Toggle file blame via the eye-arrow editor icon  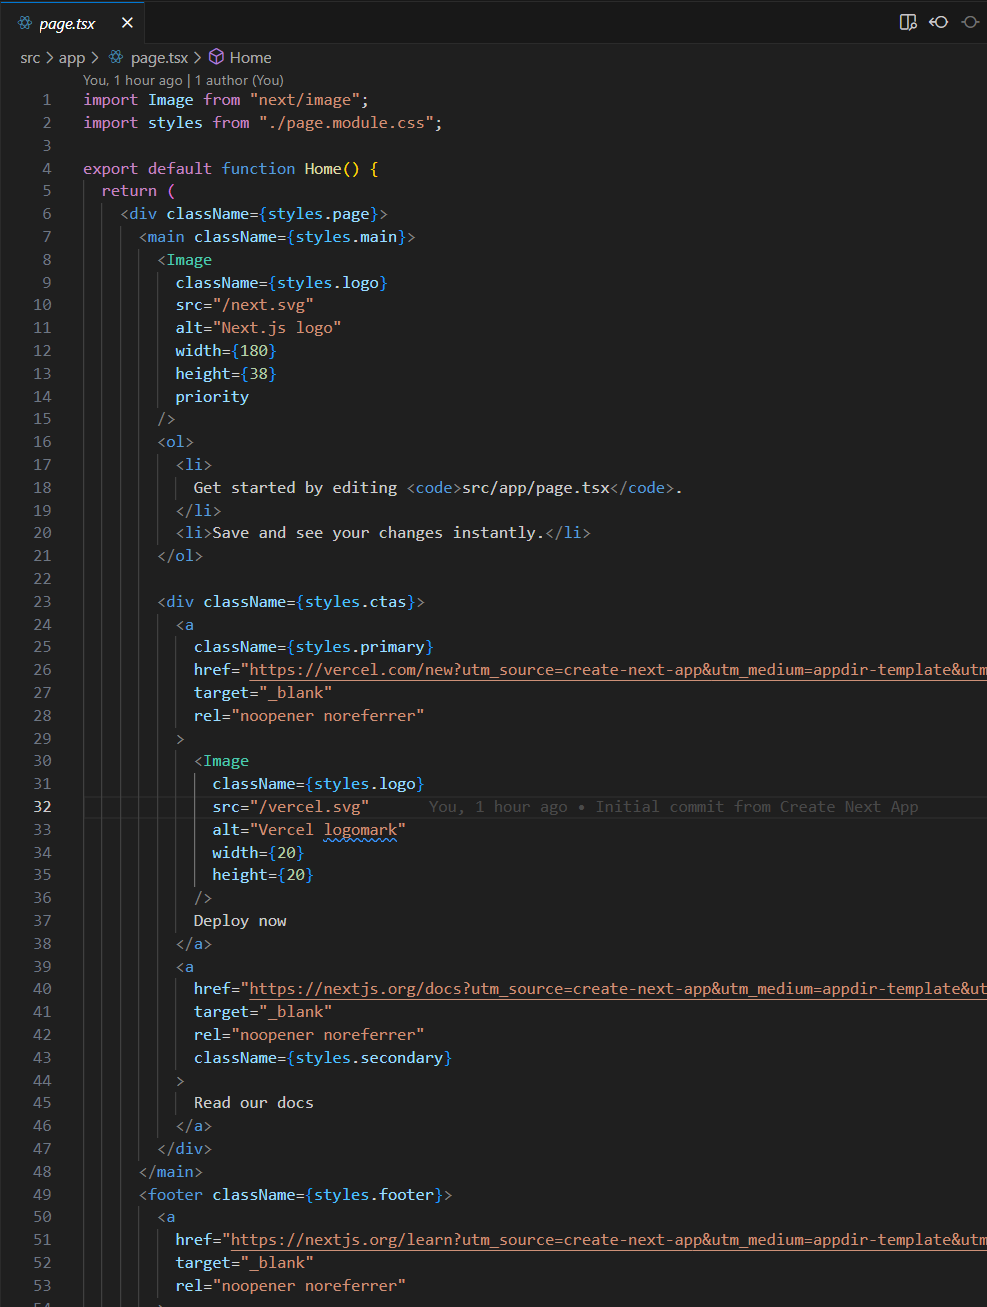[938, 21]
